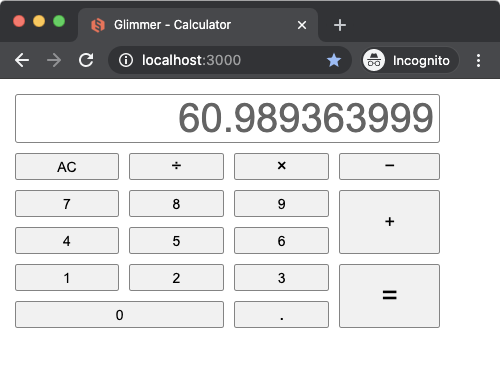
Task: Select the number 3 key
Action: 281,278
